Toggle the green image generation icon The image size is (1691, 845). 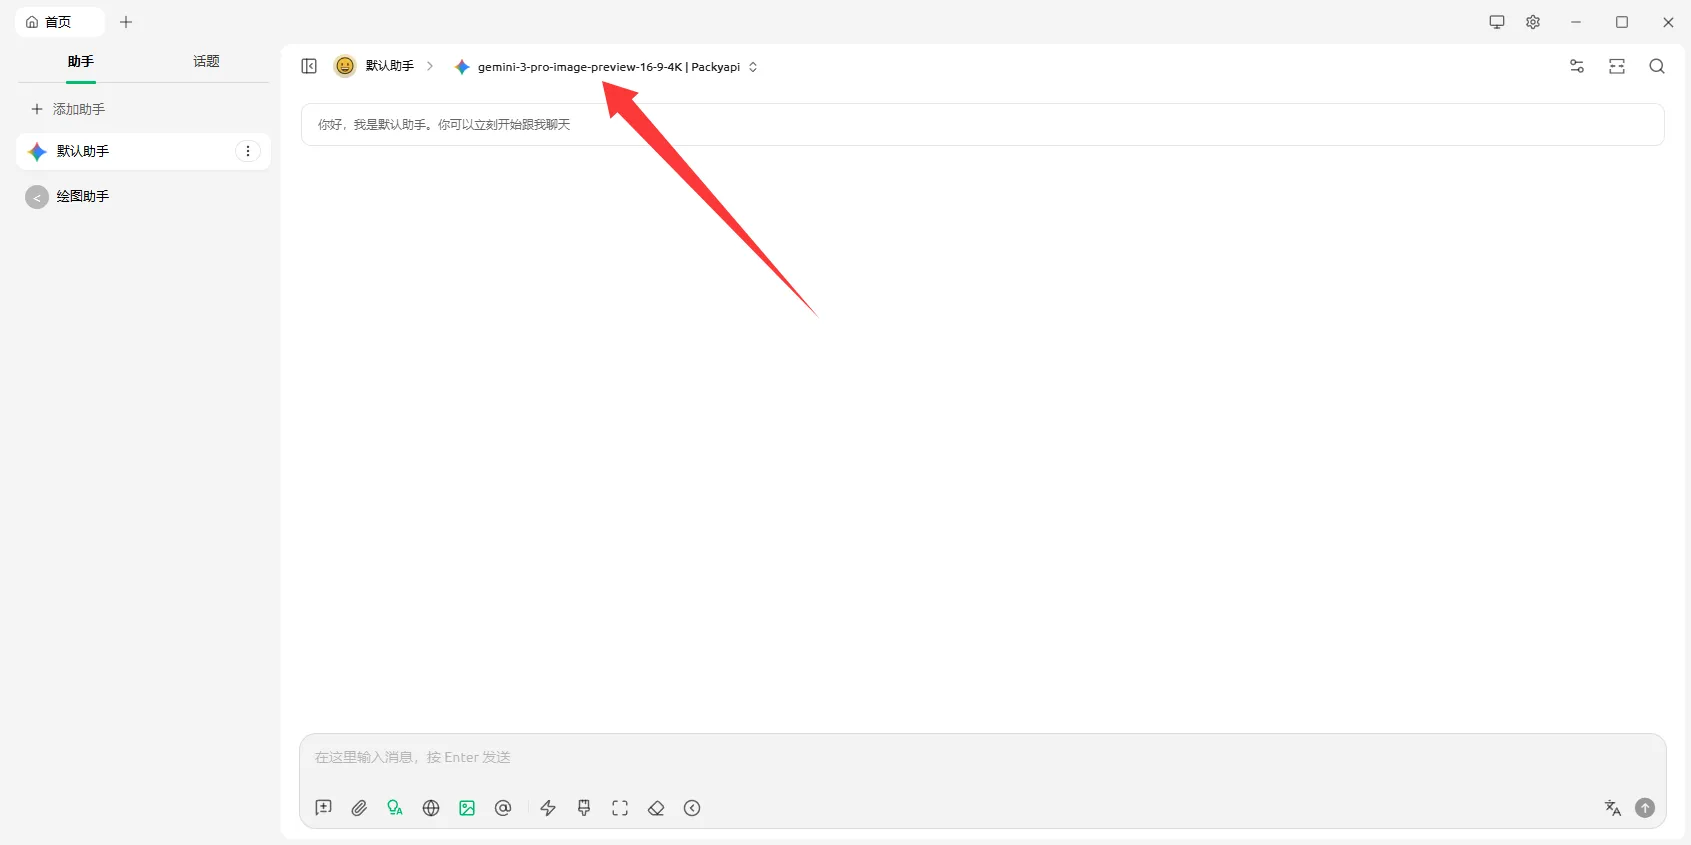click(467, 808)
